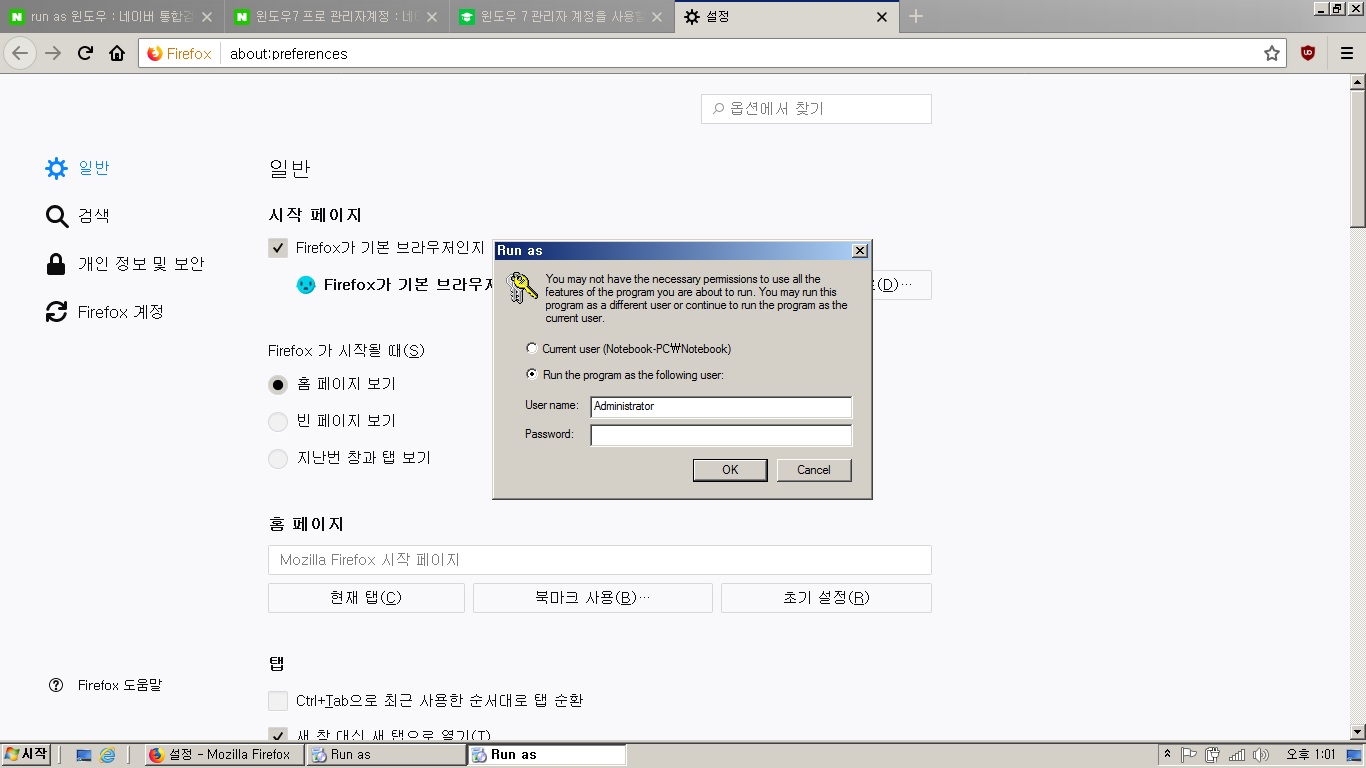Open Internet Explorer from quick launch
The image size is (1366, 768).
107,755
